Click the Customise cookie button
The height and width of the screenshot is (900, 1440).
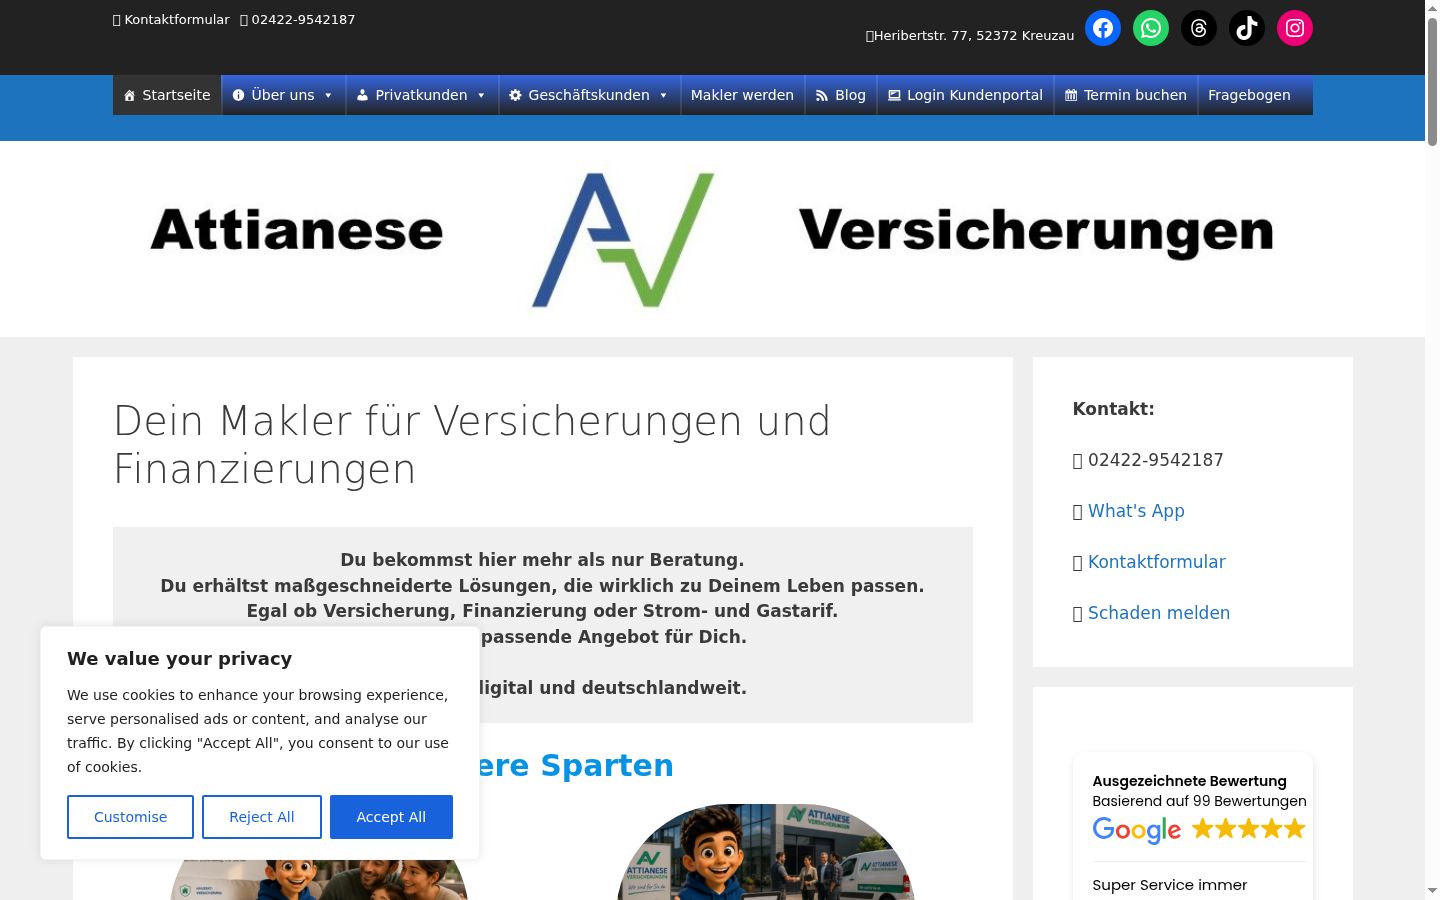[130, 817]
